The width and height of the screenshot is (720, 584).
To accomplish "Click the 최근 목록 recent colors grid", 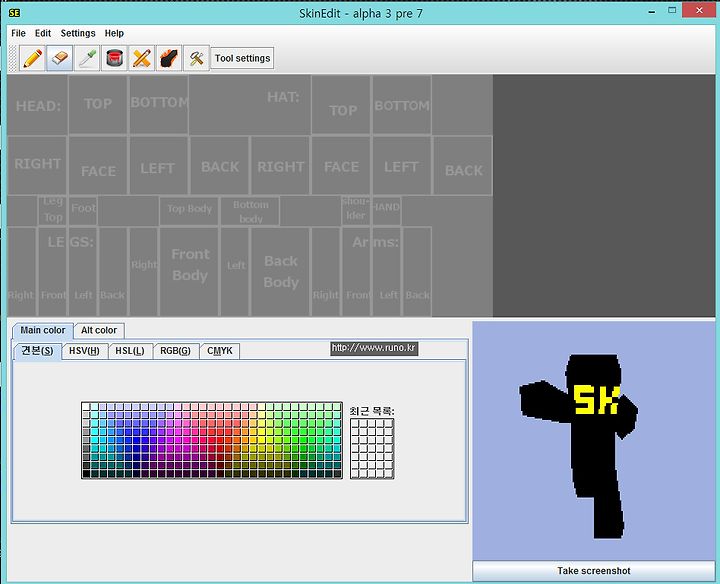I will click(372, 448).
